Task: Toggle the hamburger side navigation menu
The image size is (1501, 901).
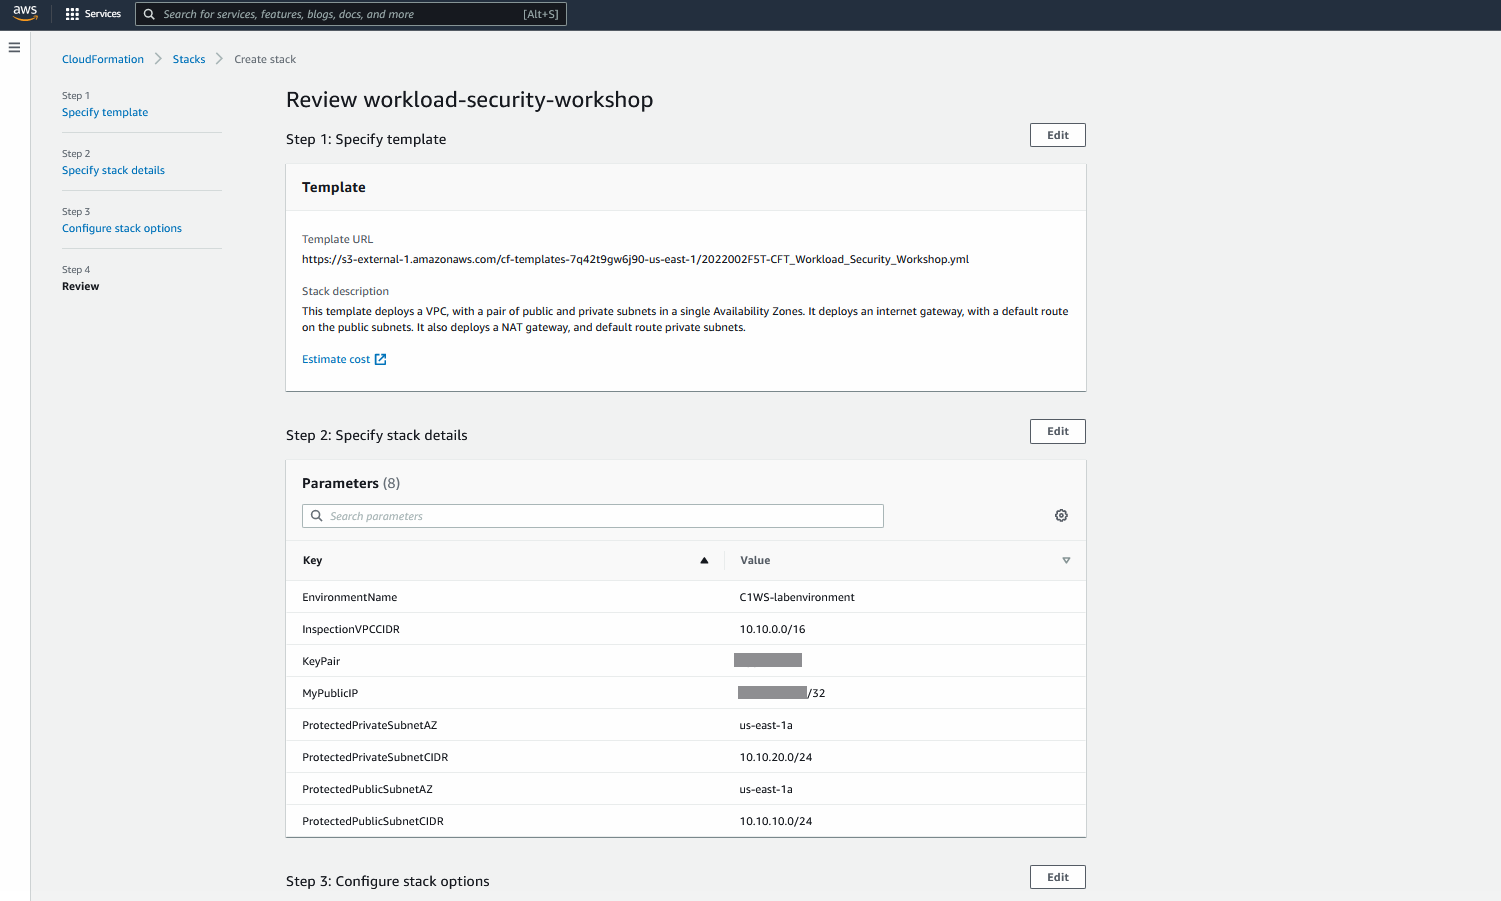Action: [x=14, y=47]
